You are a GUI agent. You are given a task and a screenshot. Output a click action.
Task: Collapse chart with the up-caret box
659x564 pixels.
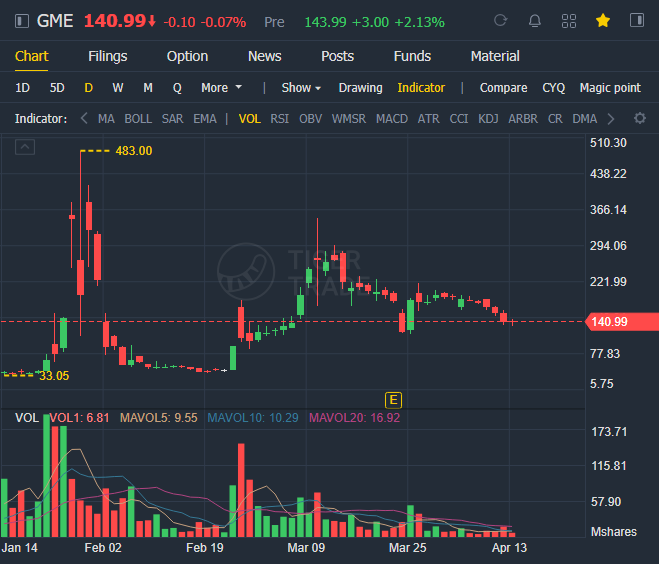(25, 147)
